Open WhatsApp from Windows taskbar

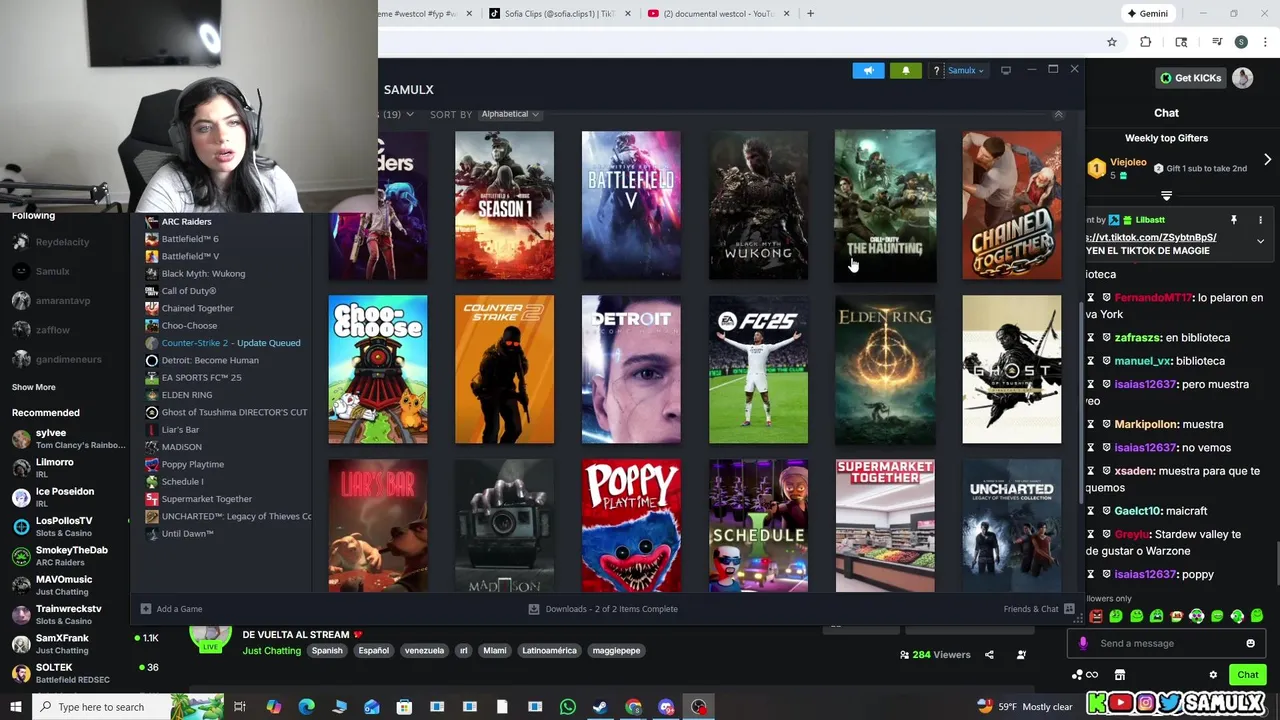point(568,707)
